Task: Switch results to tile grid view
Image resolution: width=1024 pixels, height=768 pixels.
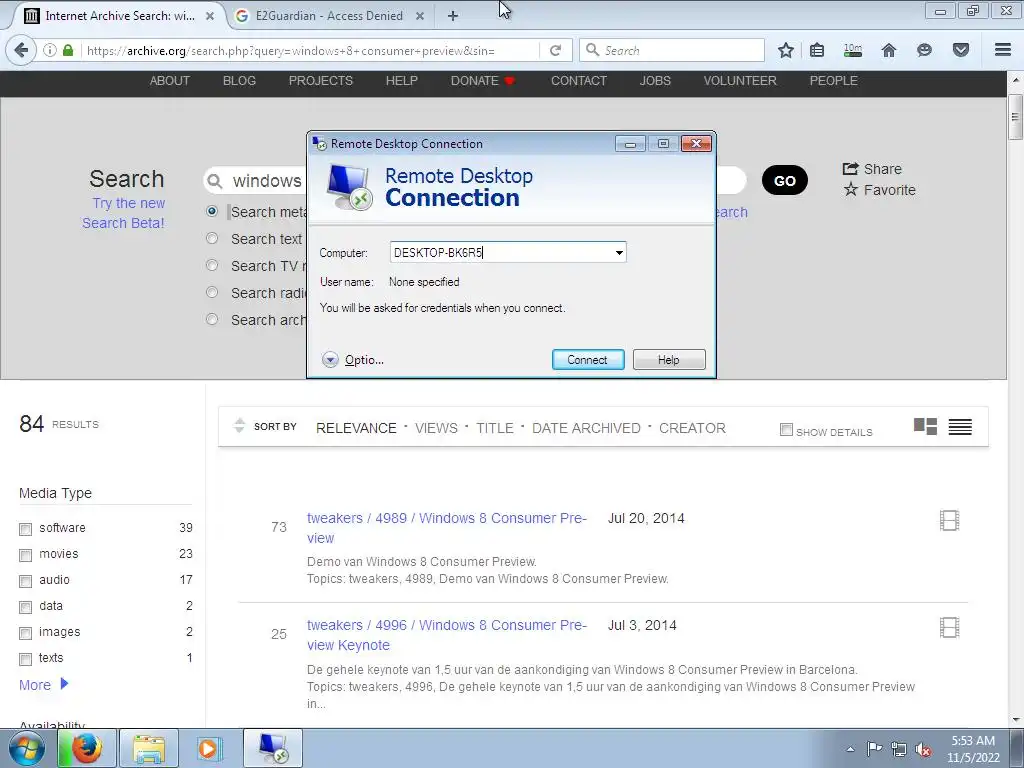Action: coord(925,426)
